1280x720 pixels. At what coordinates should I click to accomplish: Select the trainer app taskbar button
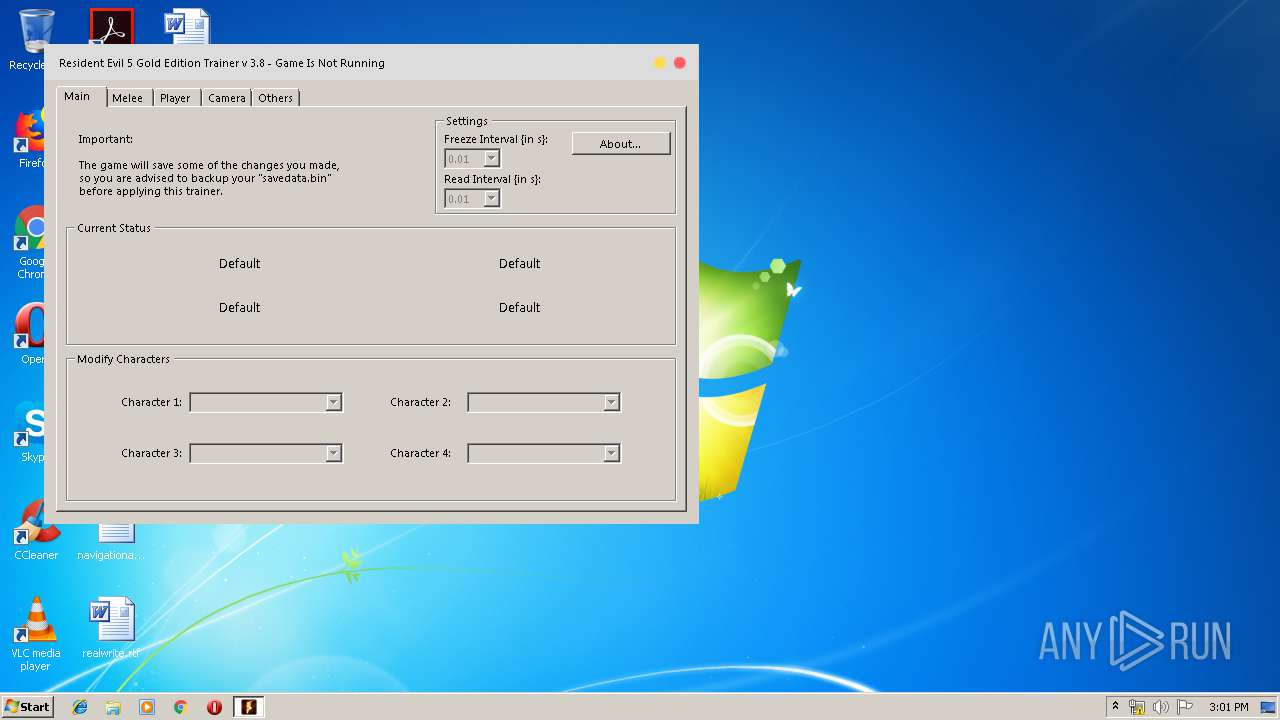[x=249, y=707]
